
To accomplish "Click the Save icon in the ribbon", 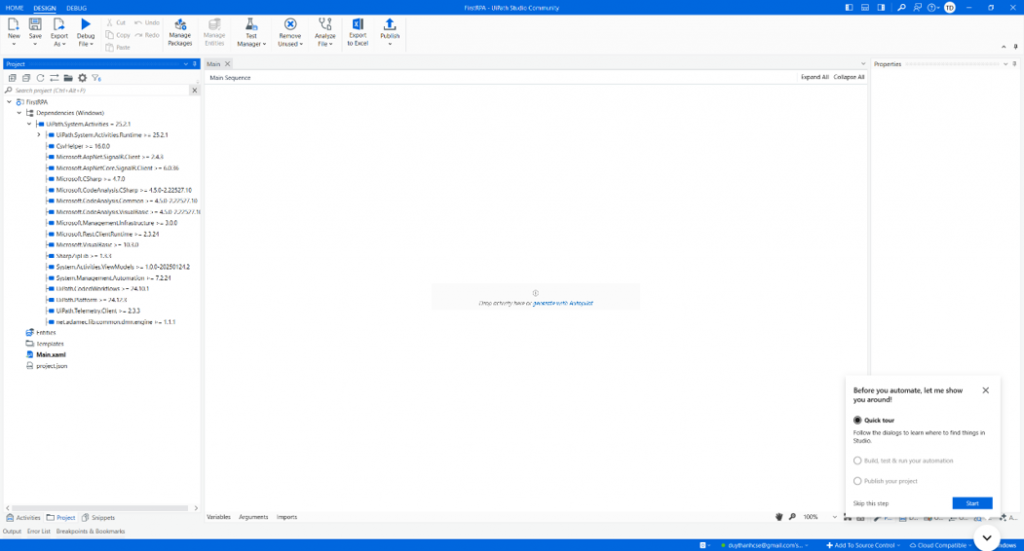I will [35, 24].
